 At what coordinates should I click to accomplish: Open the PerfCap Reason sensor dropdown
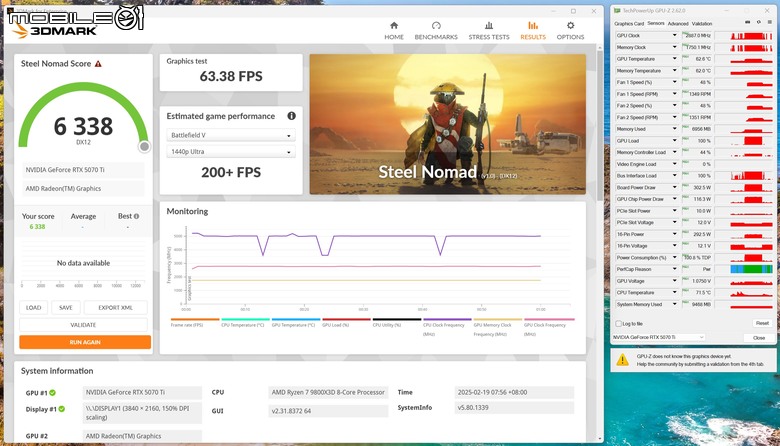[675, 269]
